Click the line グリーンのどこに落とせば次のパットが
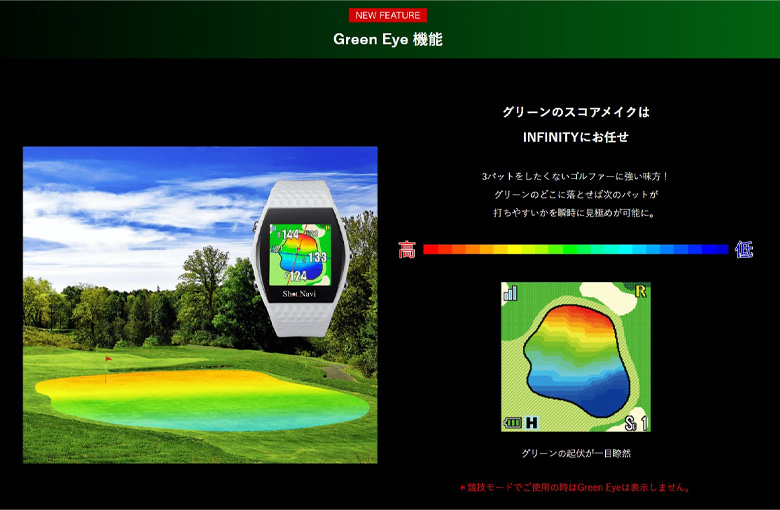This screenshot has height=510, width=780. [576, 195]
